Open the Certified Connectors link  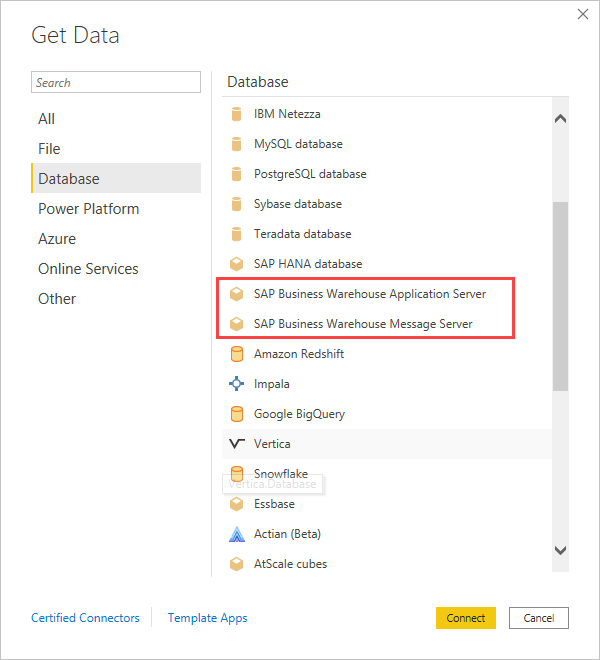85,618
